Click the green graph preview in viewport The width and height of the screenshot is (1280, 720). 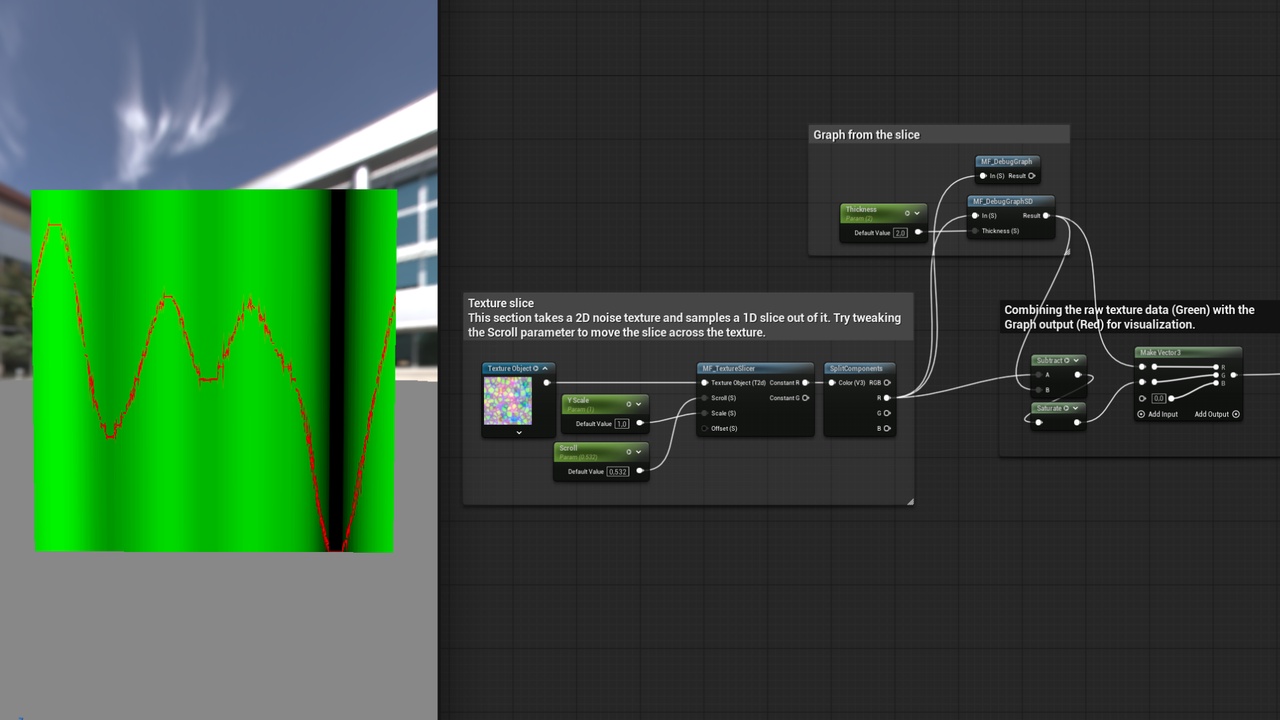(x=214, y=370)
